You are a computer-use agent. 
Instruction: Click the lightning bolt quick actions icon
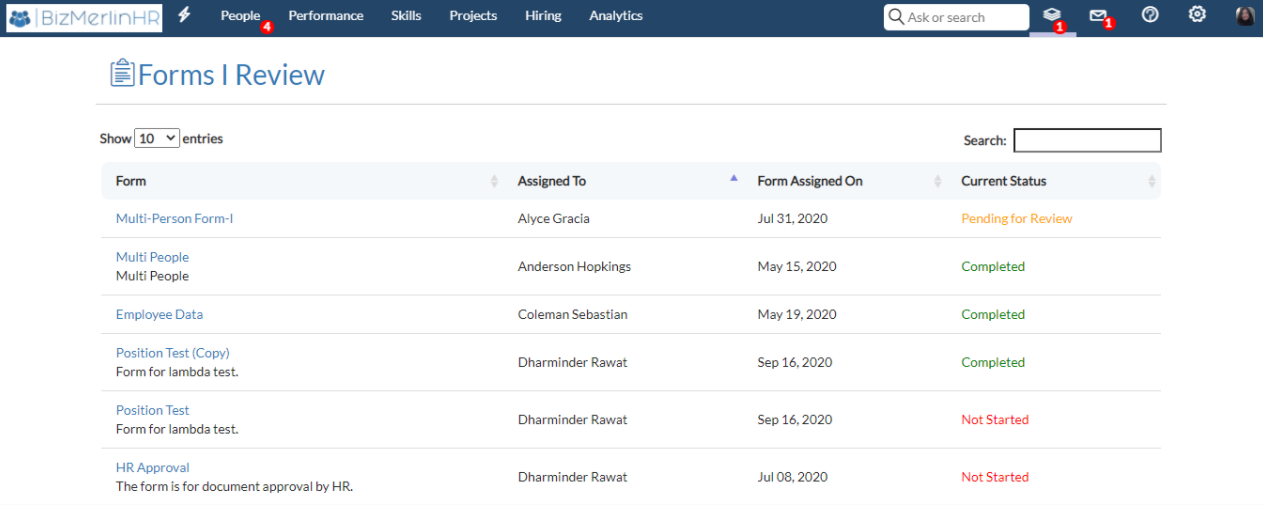click(x=184, y=15)
